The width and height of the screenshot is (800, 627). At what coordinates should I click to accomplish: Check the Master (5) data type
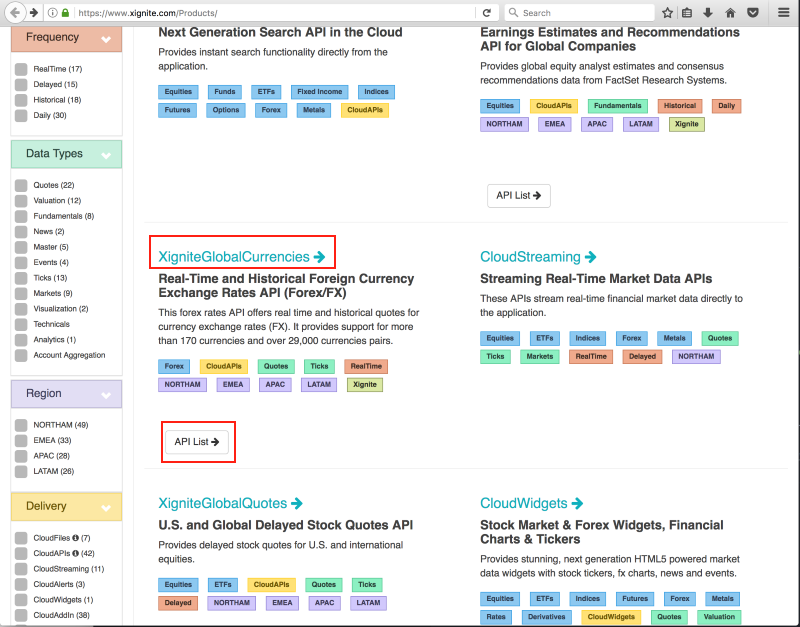point(21,247)
